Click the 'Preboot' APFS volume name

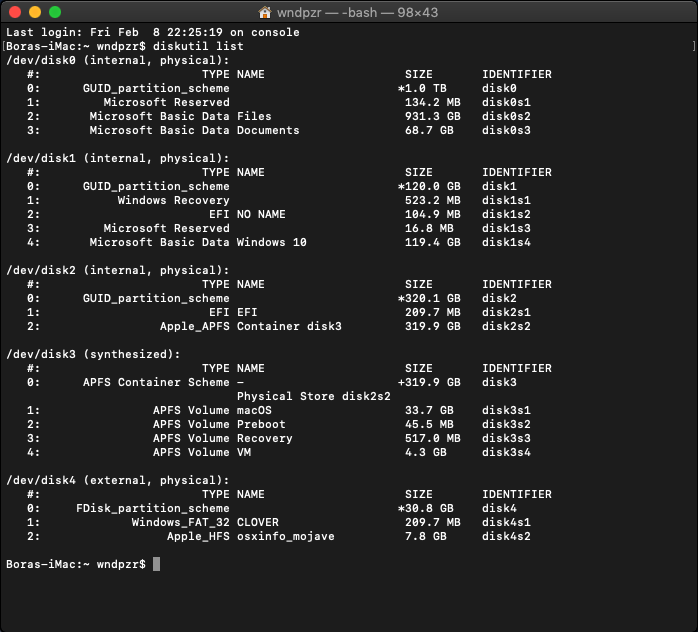coord(261,425)
